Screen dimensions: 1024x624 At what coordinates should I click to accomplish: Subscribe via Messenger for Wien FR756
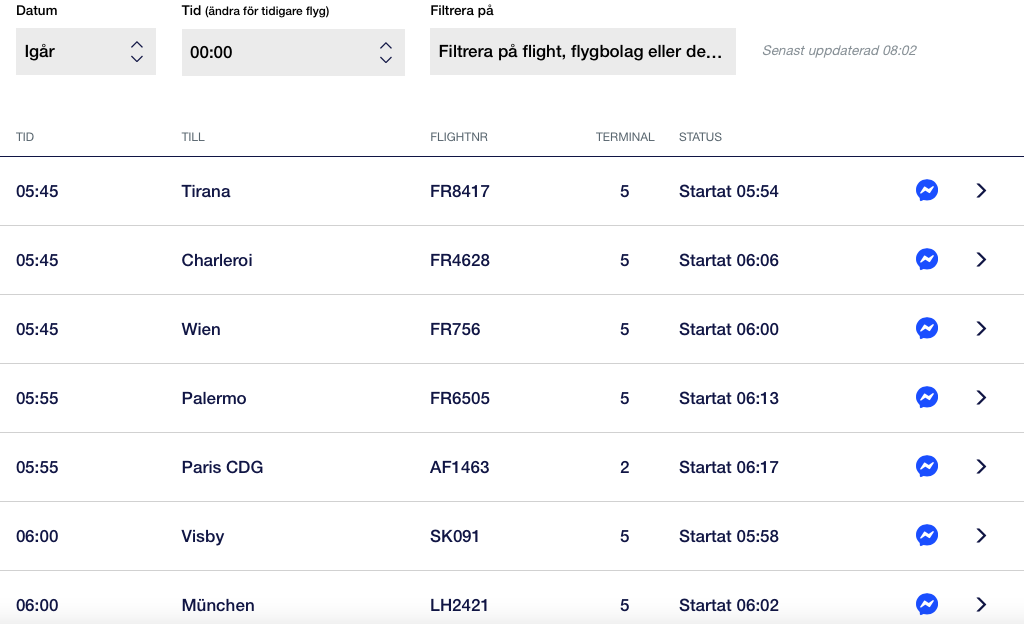point(927,328)
